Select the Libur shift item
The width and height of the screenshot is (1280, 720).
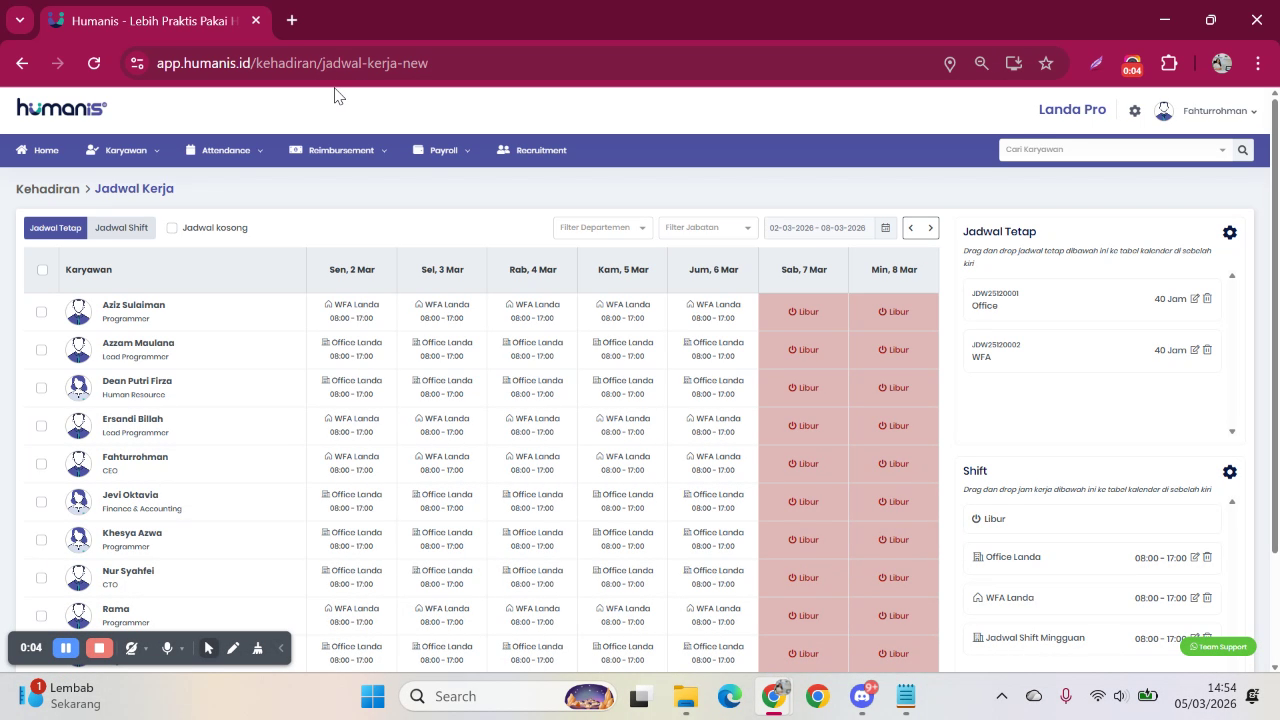(1092, 519)
